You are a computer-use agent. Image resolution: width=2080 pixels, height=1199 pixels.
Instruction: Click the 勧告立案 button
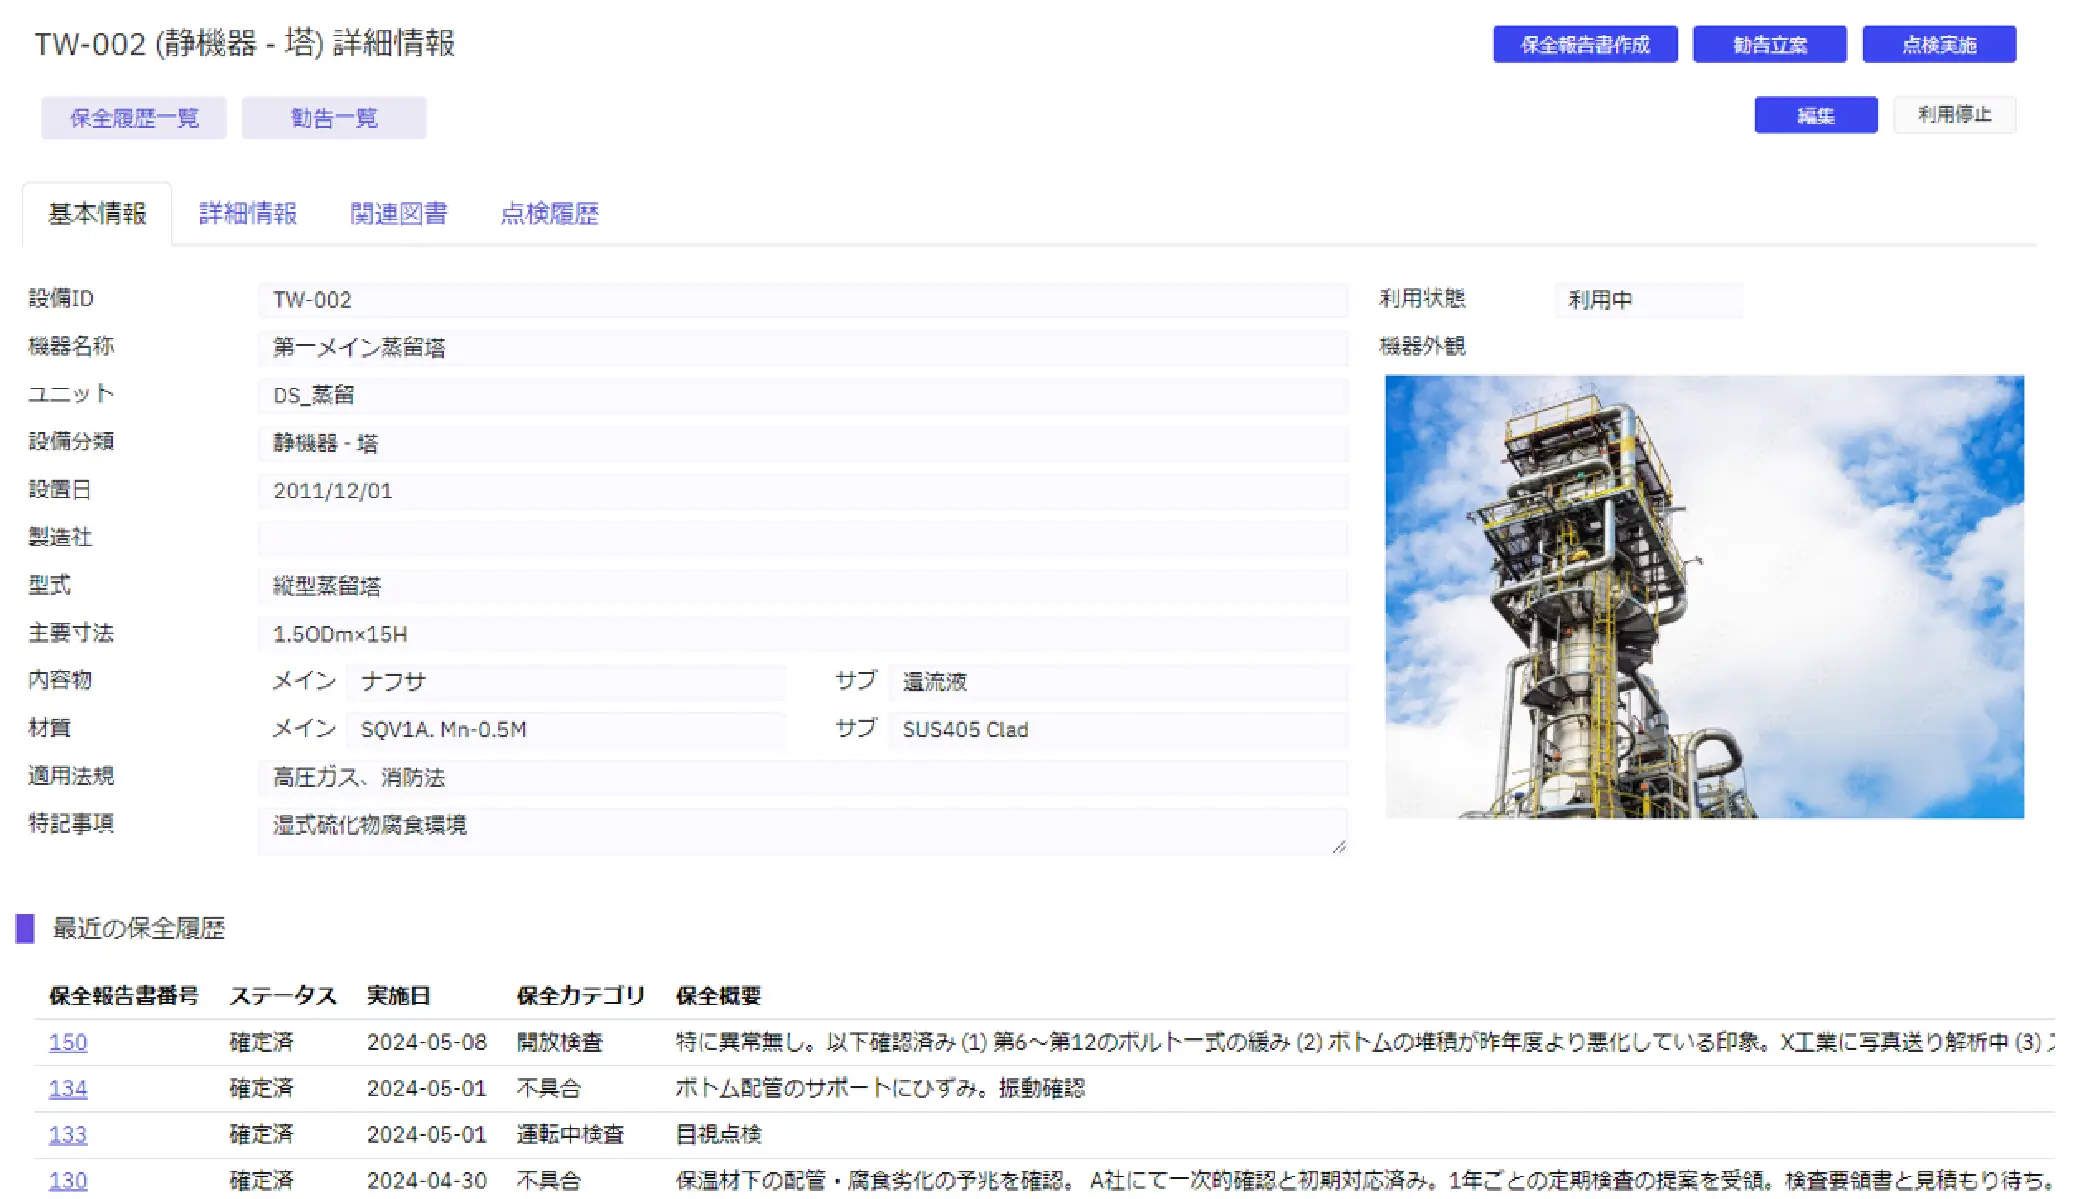pyautogui.click(x=1768, y=45)
